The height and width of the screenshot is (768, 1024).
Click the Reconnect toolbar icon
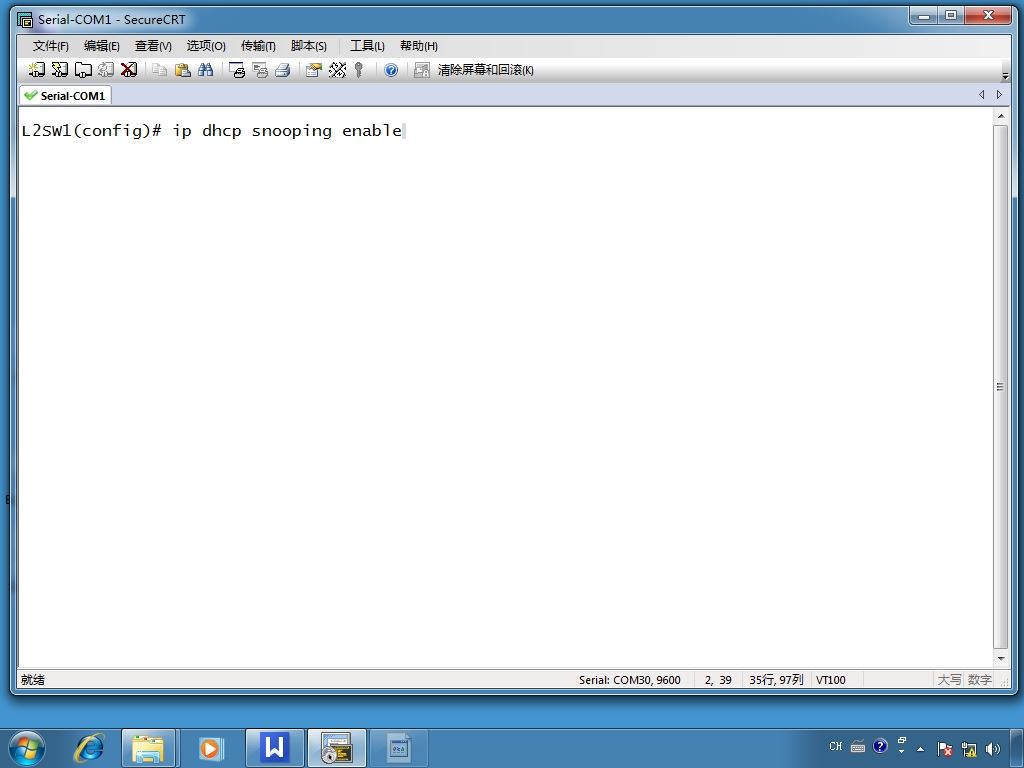[x=106, y=70]
